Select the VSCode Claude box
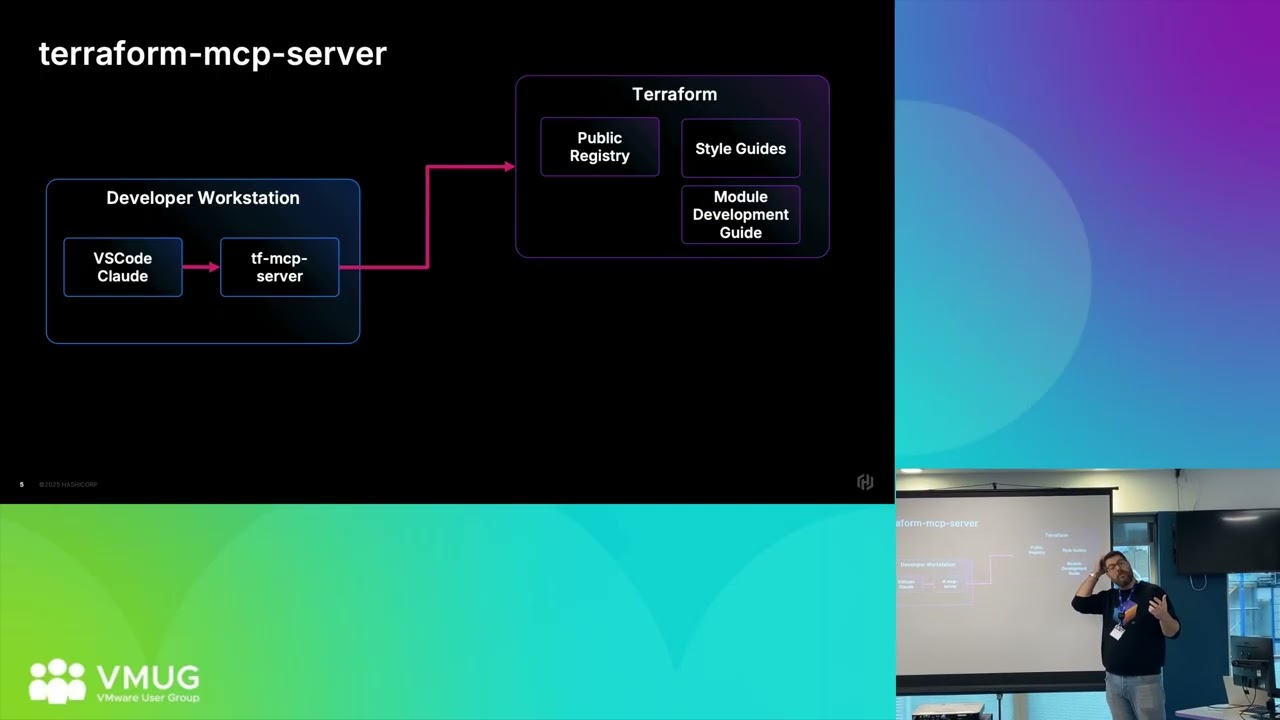 coord(123,267)
